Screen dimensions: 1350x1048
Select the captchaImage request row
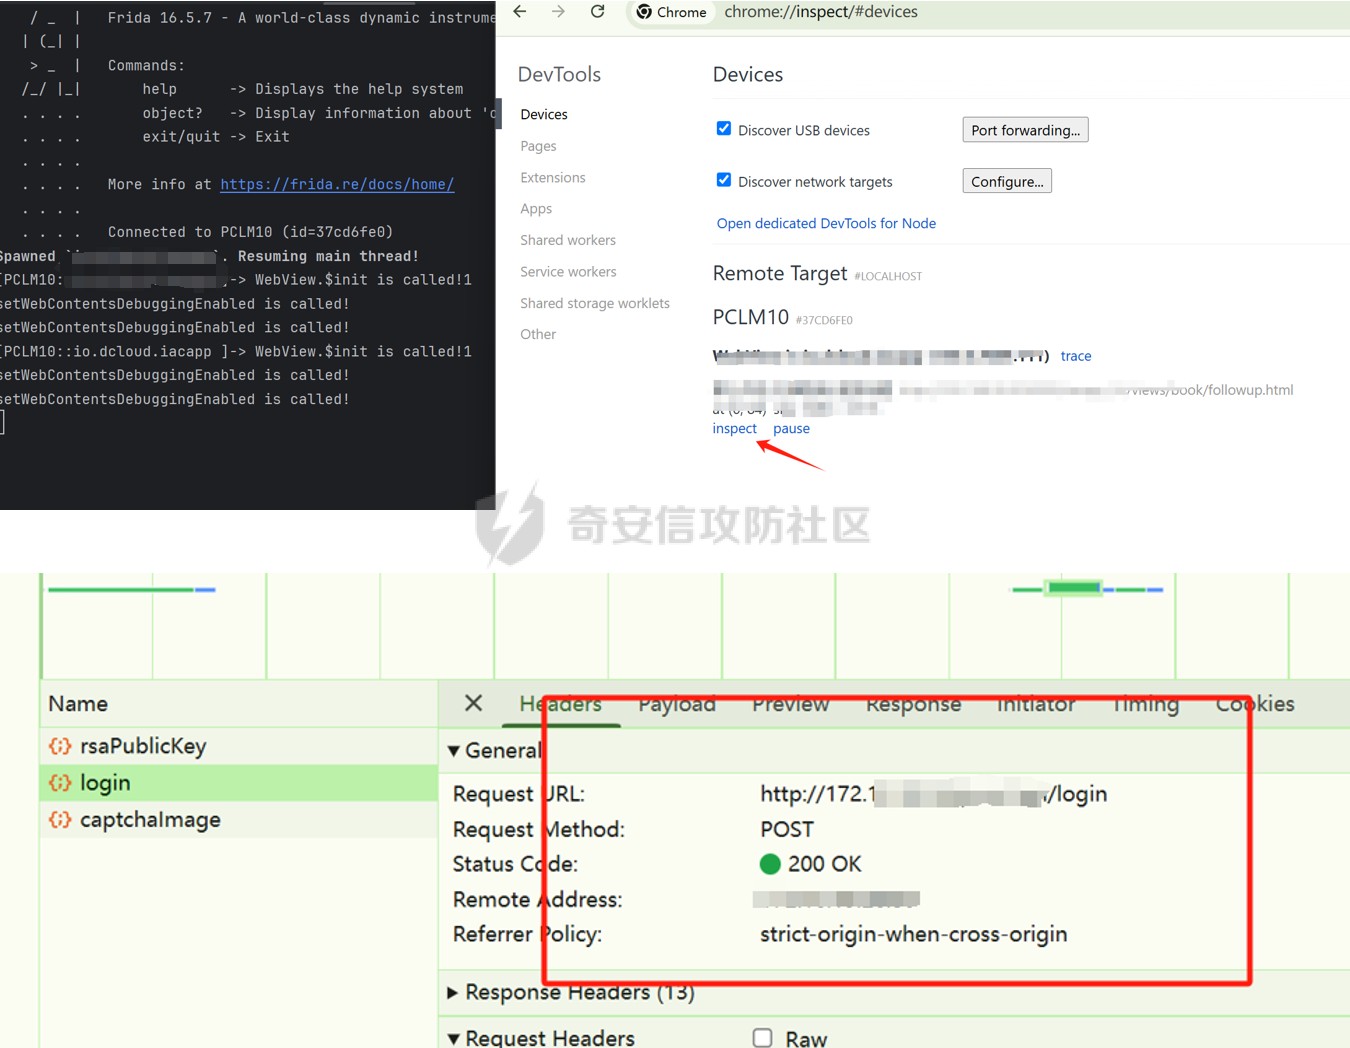pyautogui.click(x=238, y=820)
